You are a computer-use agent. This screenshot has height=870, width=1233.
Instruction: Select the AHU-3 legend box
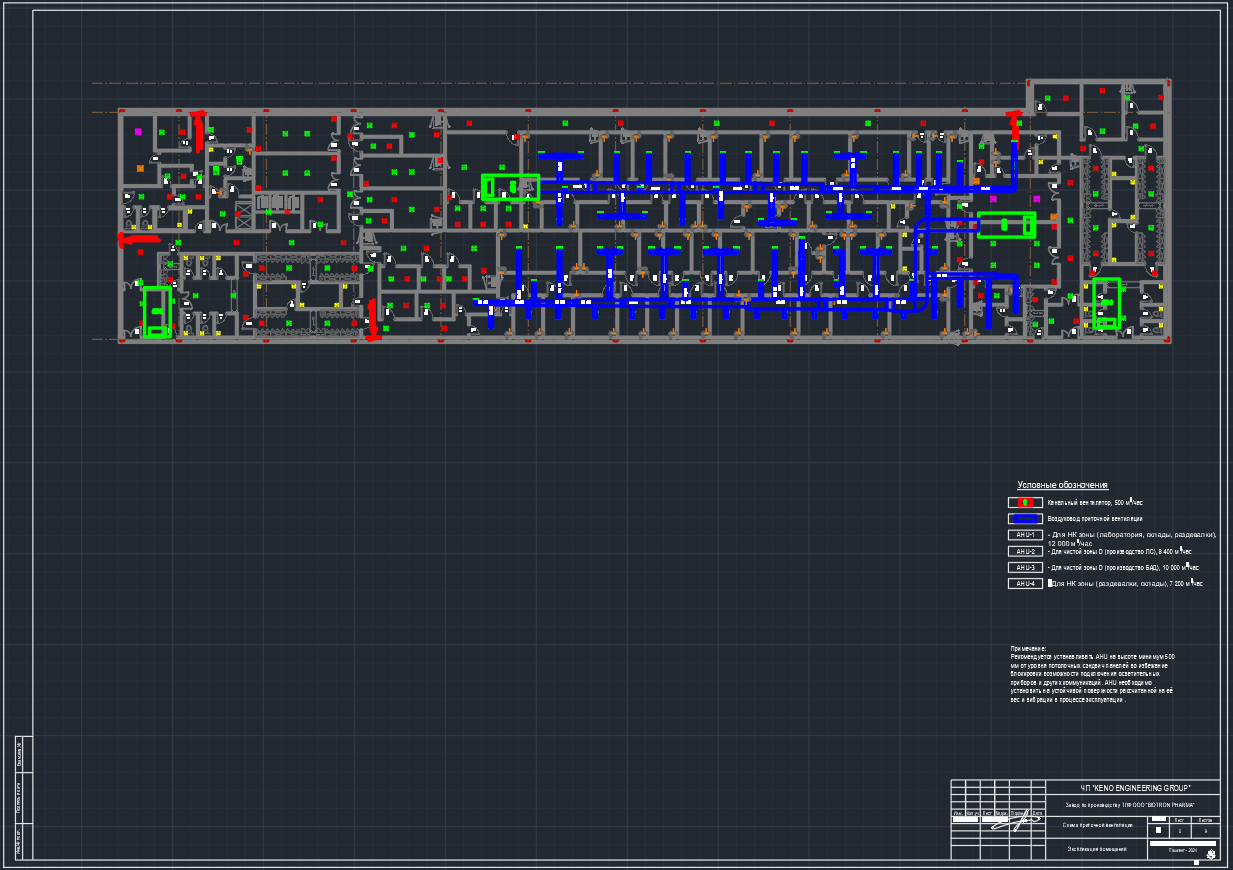1025,567
